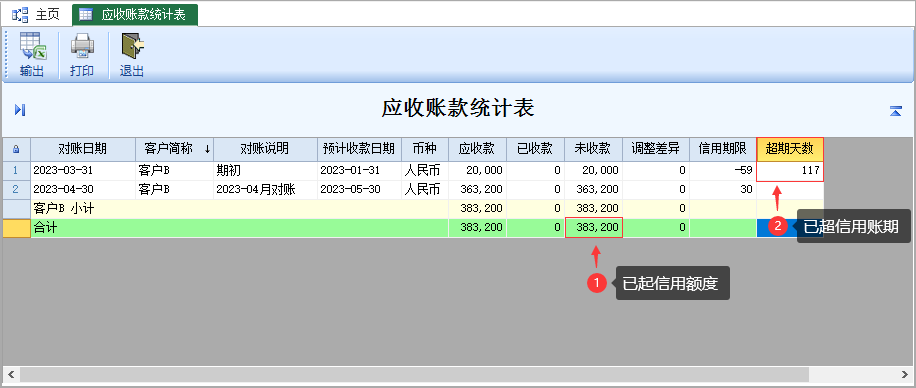Click the 人民币 cell in the 2023-04月对账 row

[425, 190]
